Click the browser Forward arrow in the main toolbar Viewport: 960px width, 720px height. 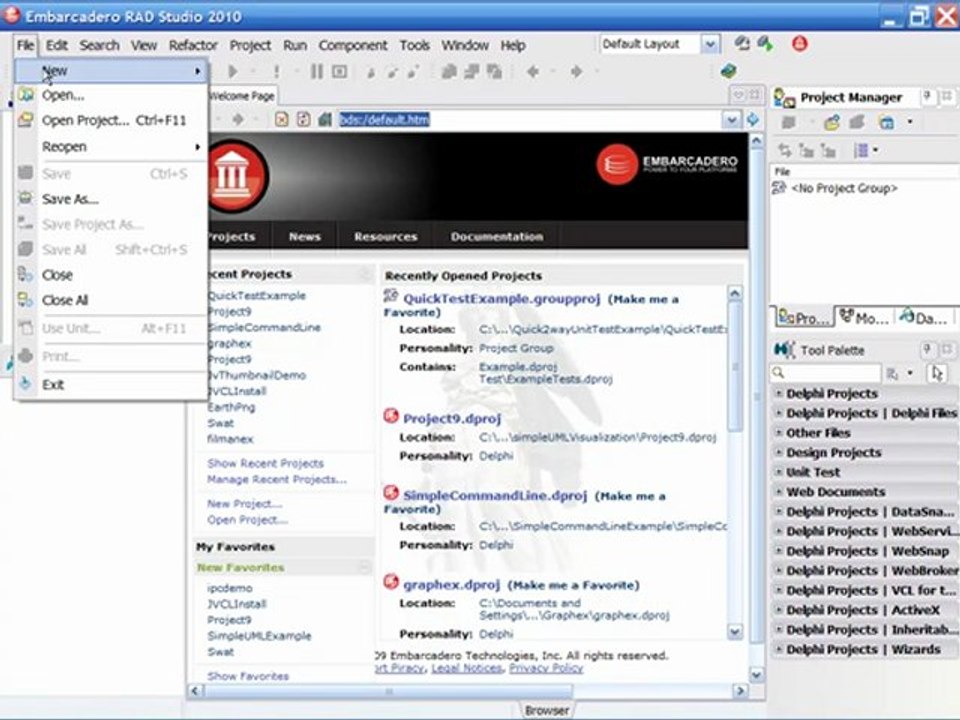(x=576, y=72)
